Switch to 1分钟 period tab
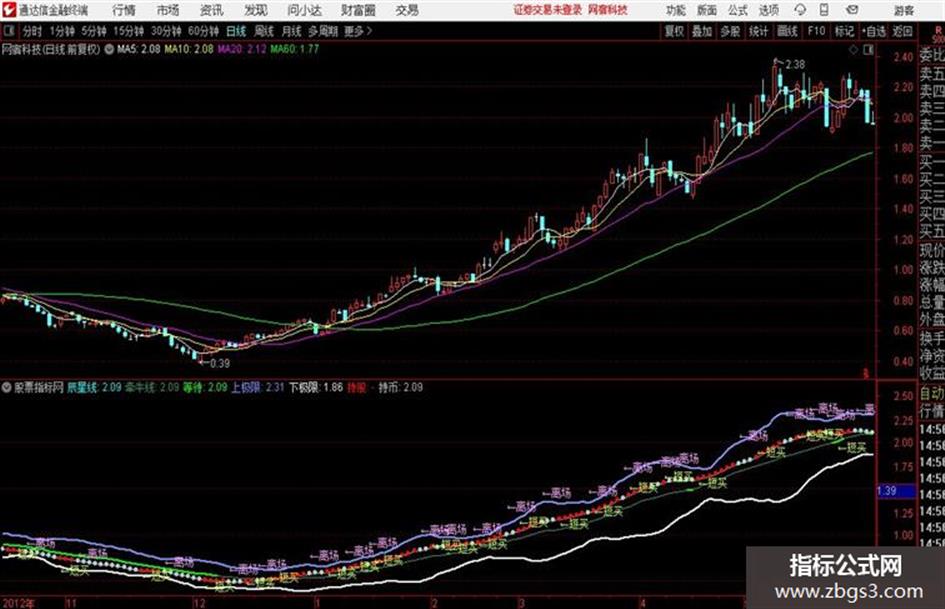 pyautogui.click(x=61, y=31)
